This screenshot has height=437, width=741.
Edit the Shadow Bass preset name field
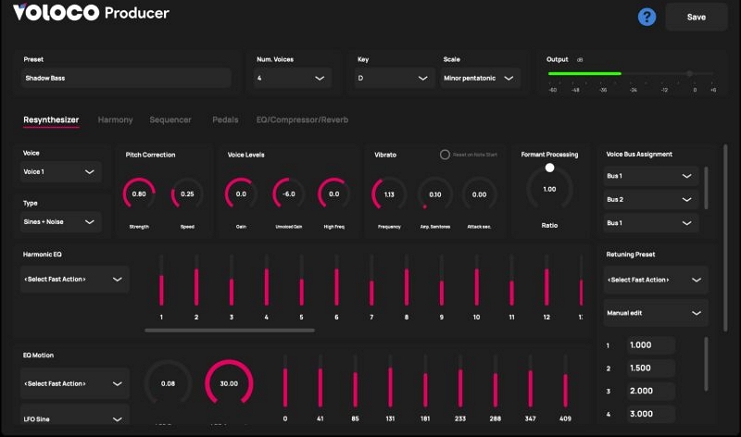point(126,78)
